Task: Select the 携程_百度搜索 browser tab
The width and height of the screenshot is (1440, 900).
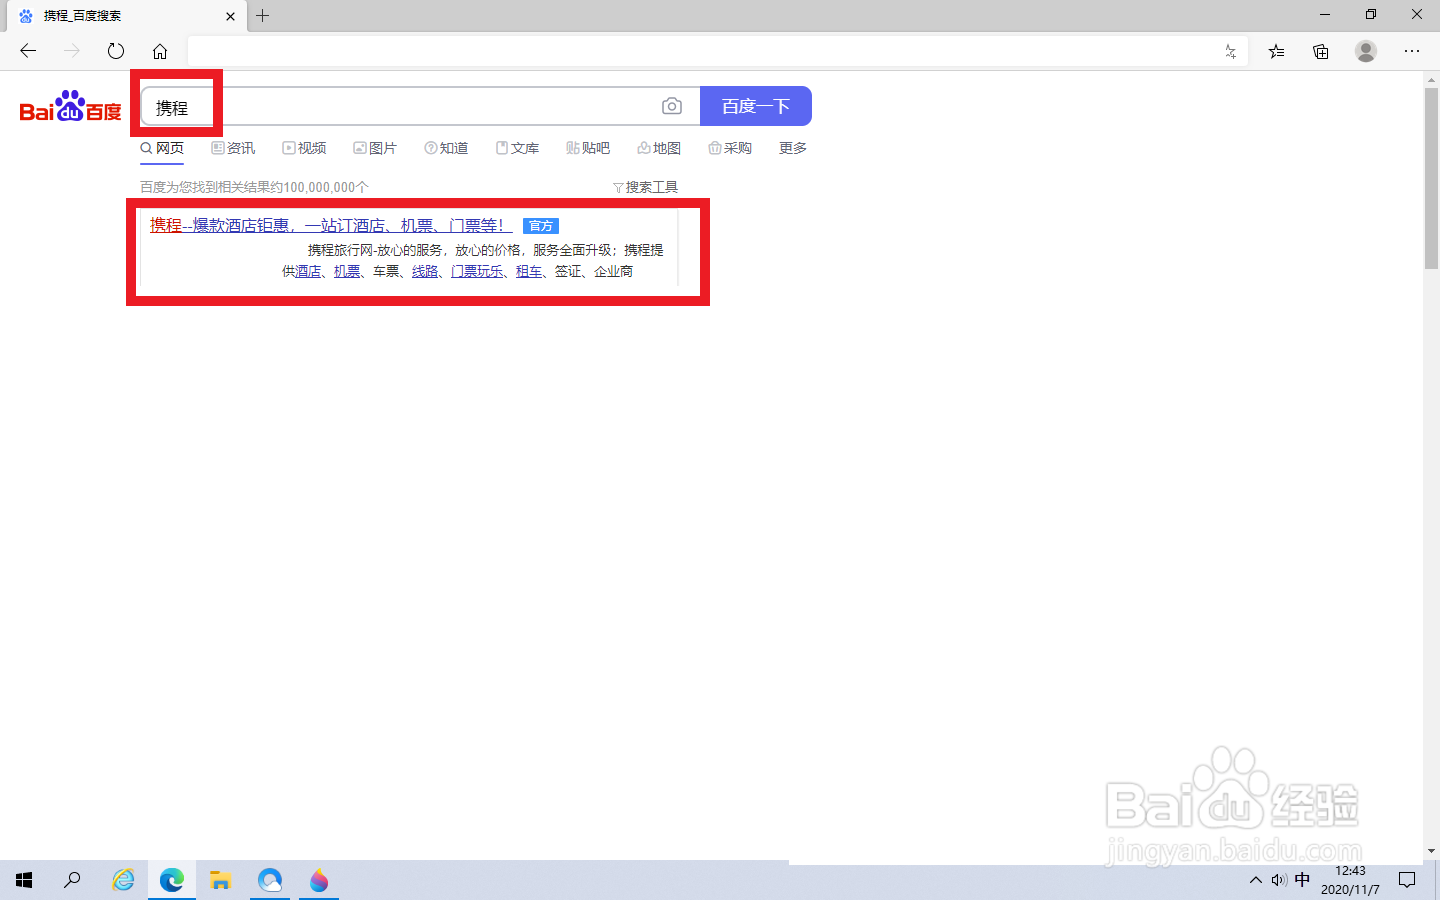Action: pos(125,16)
